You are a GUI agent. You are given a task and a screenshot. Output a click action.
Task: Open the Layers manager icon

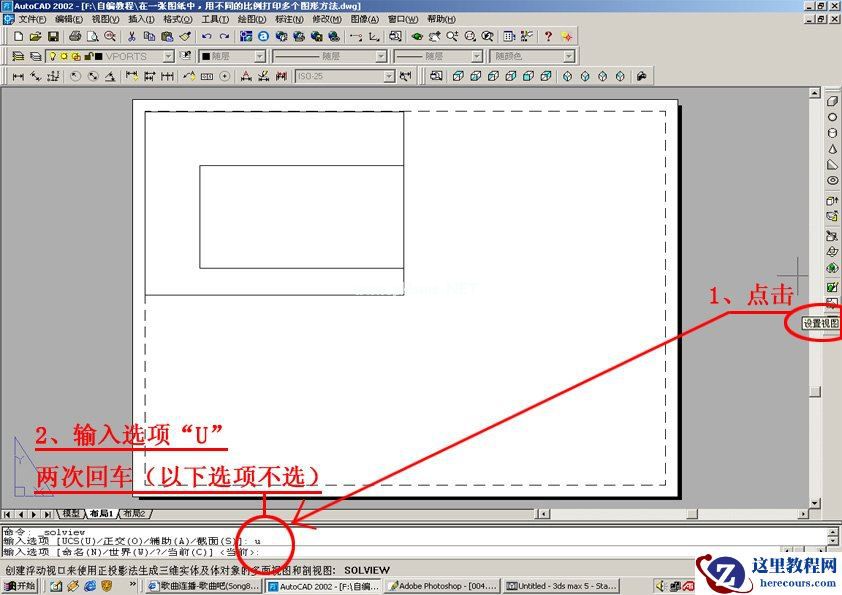pyautogui.click(x=18, y=56)
